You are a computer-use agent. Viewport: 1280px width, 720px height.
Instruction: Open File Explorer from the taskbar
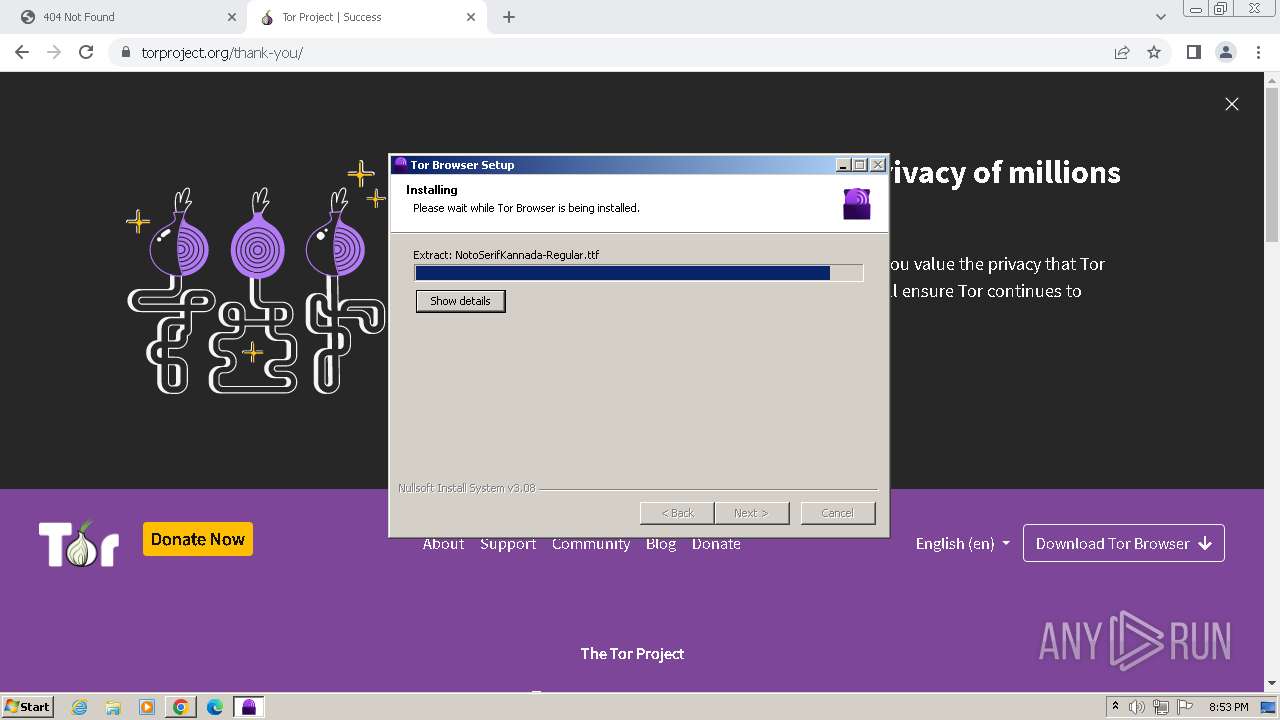[113, 707]
